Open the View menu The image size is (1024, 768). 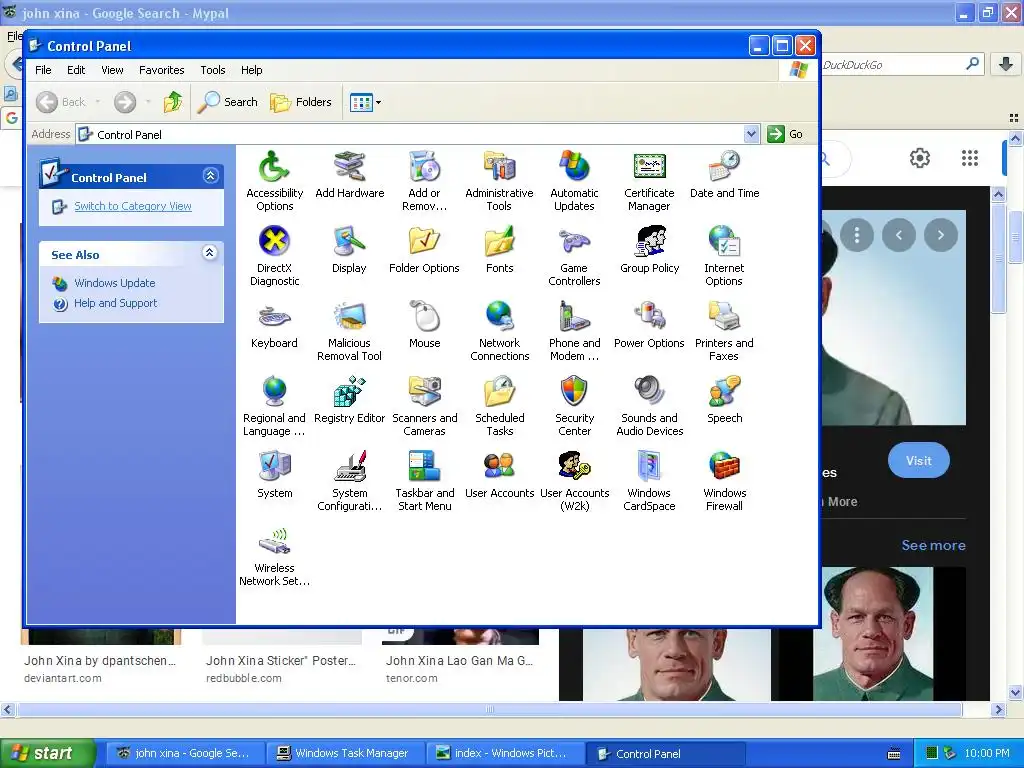coord(112,70)
